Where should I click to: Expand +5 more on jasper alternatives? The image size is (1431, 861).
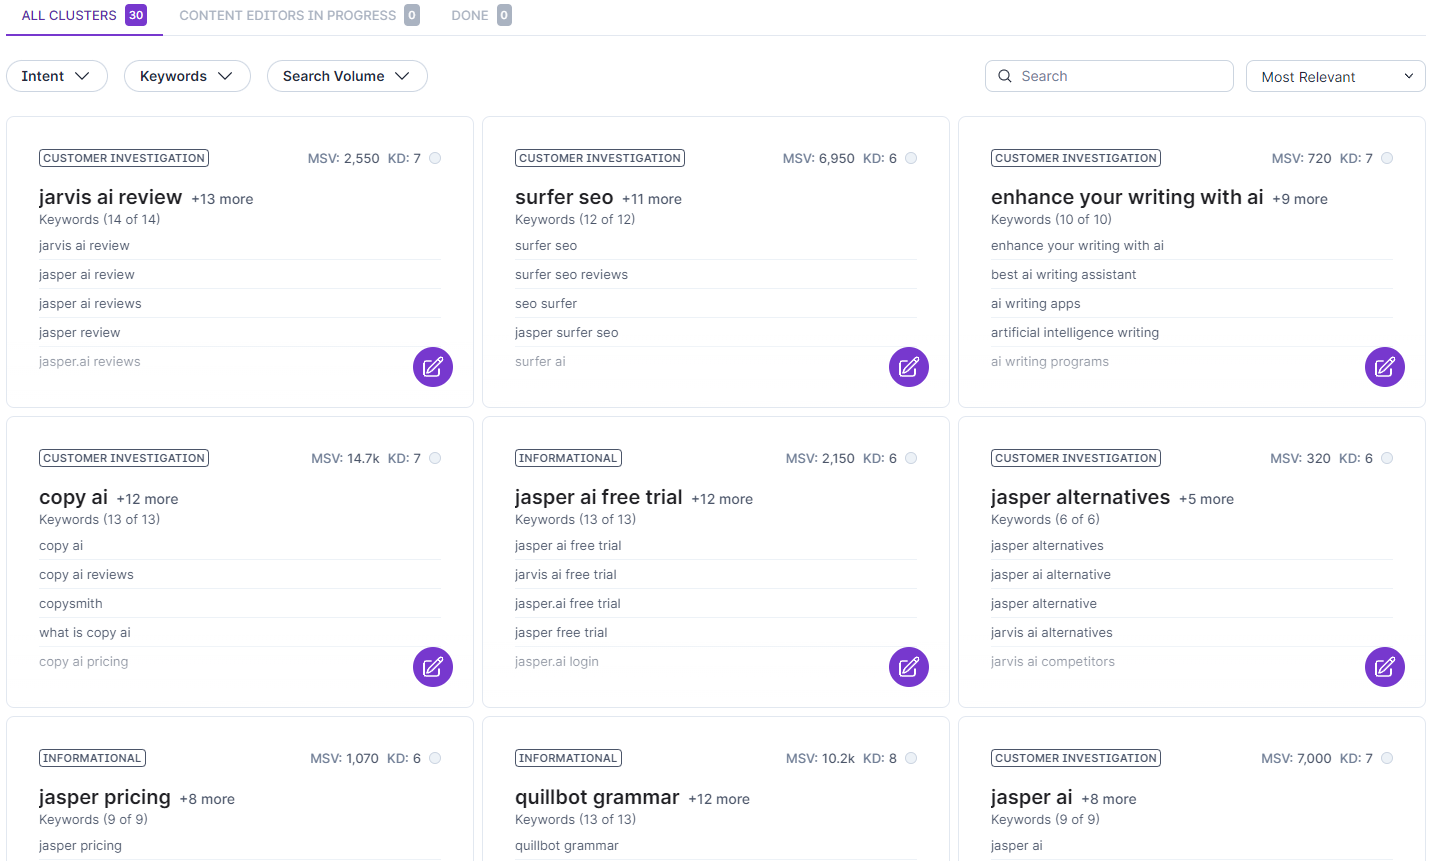(1206, 499)
